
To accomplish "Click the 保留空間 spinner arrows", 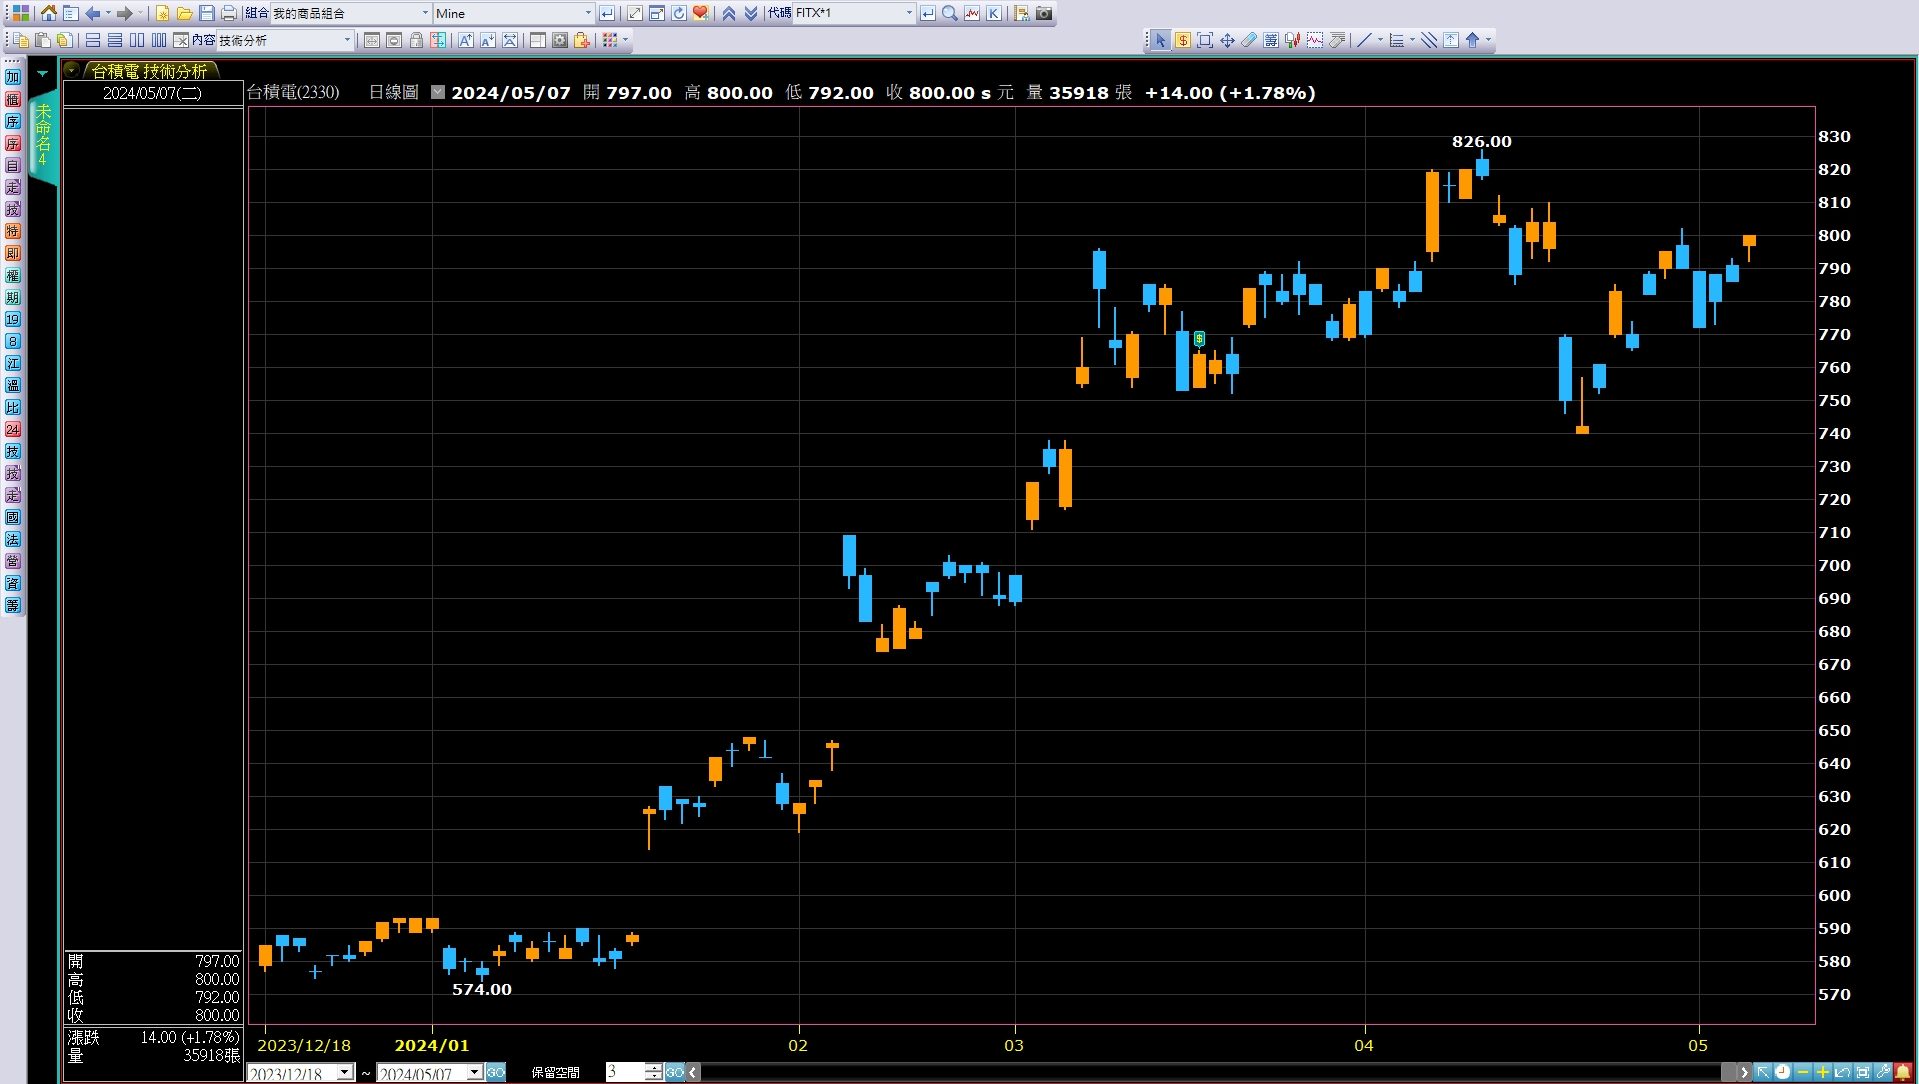I will click(x=653, y=1072).
